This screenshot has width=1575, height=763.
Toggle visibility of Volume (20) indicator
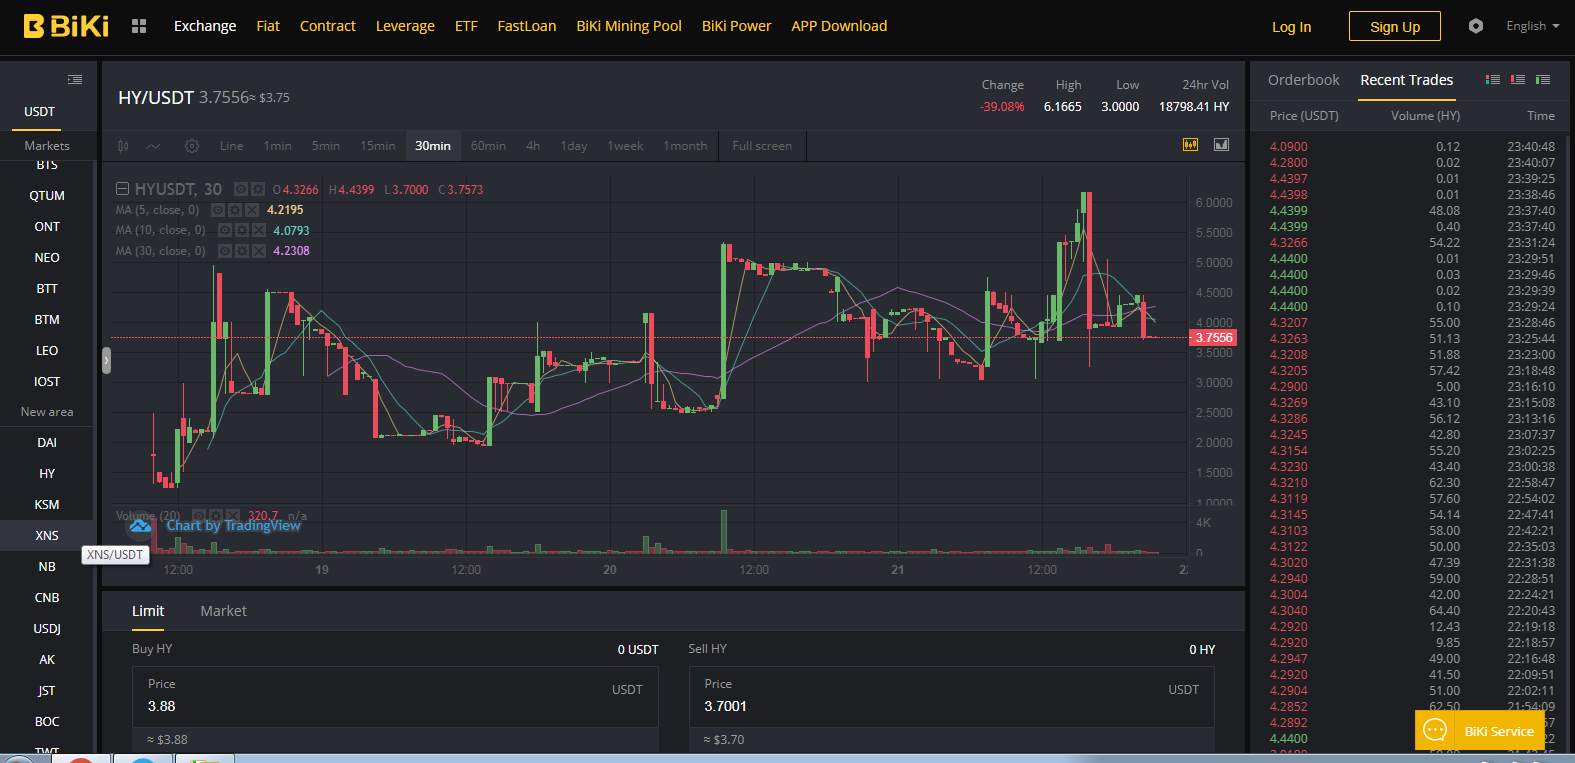[x=198, y=516]
